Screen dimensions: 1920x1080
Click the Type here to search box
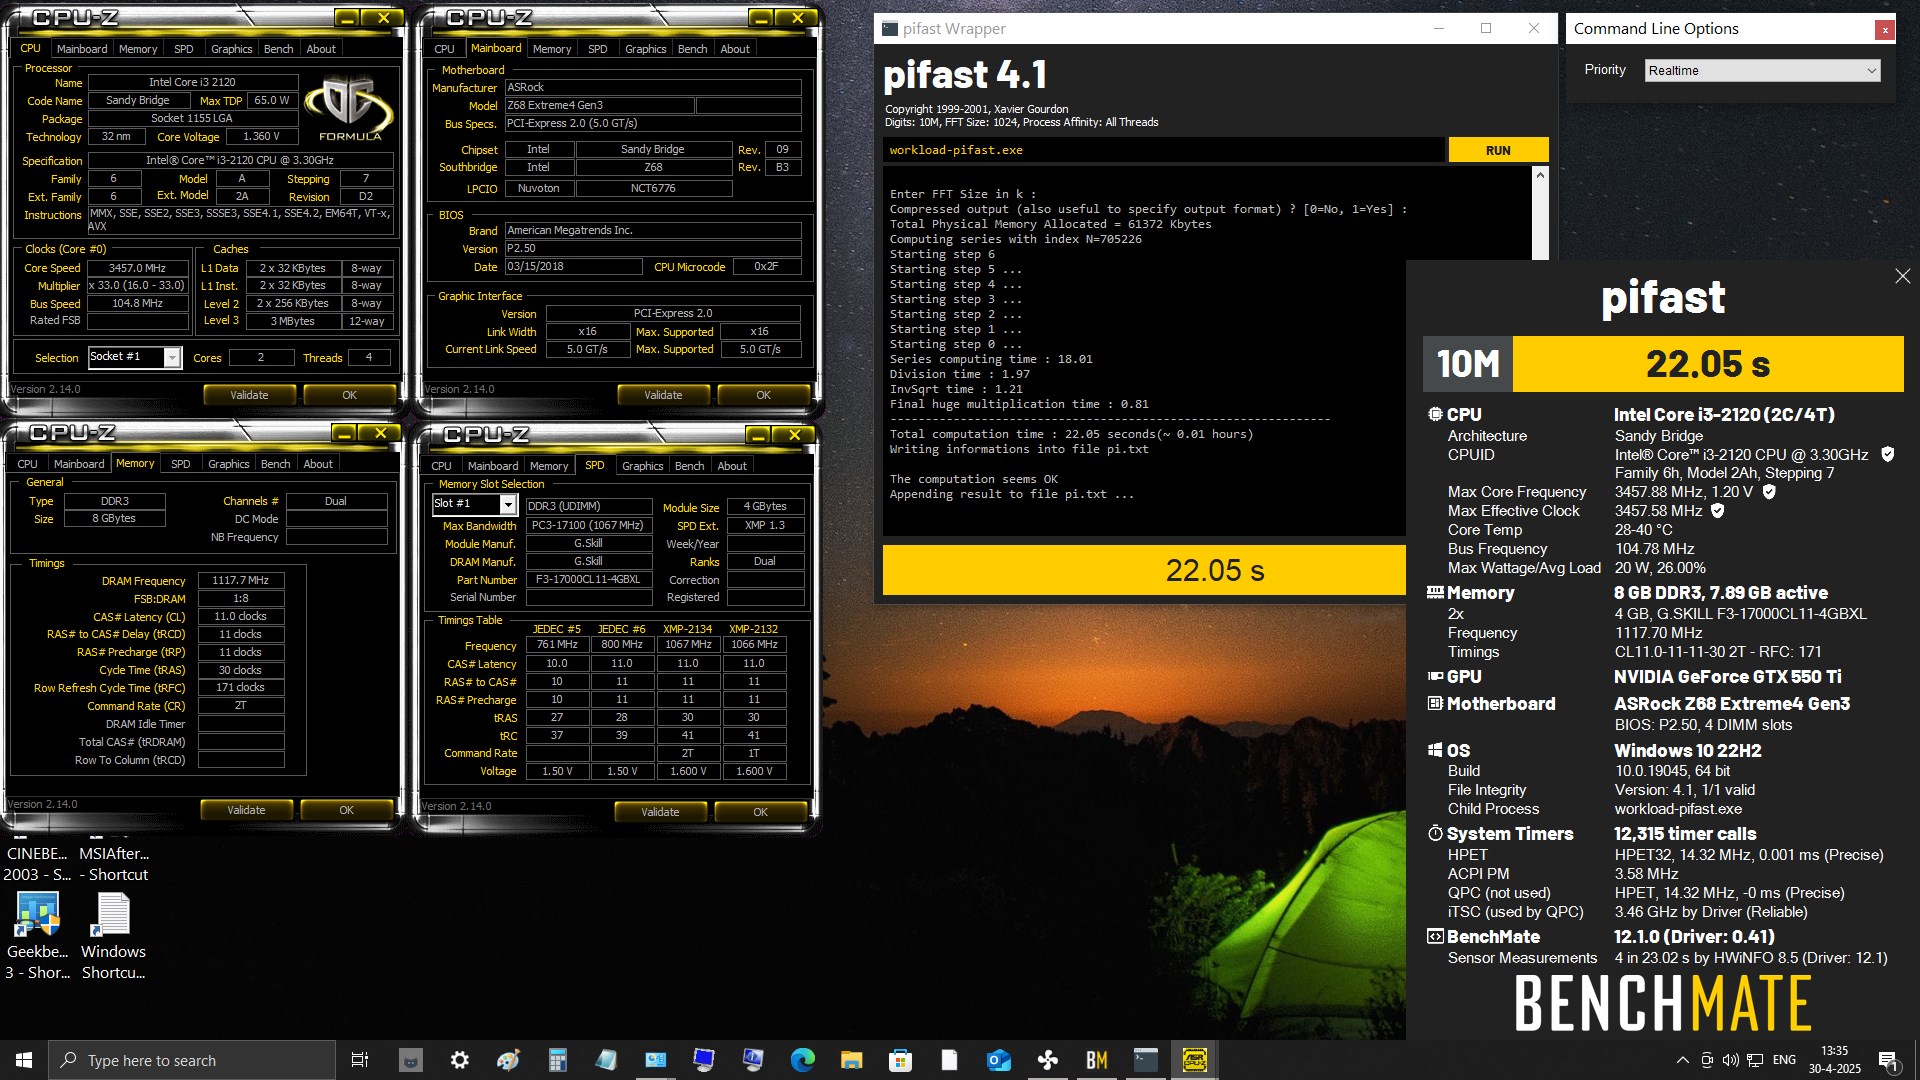(192, 1060)
